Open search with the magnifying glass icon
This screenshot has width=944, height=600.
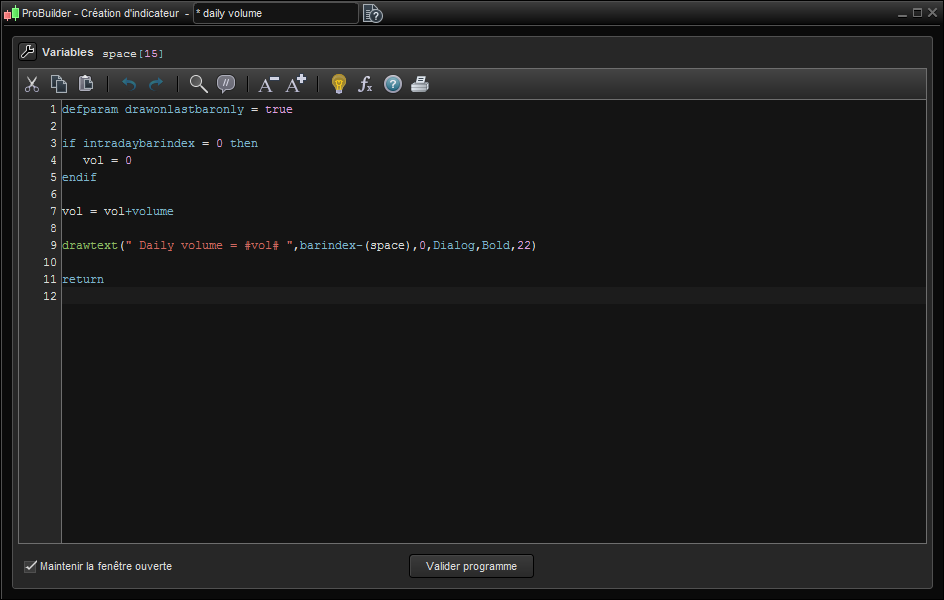point(198,84)
